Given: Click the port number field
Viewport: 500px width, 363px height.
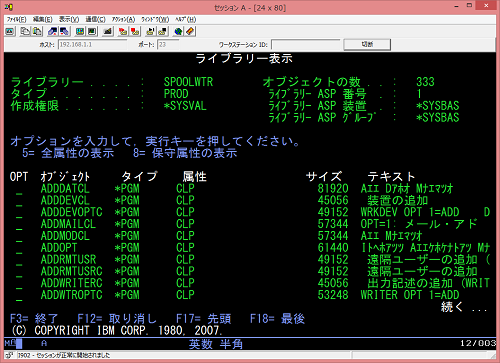Looking at the screenshot, I should [x=168, y=44].
